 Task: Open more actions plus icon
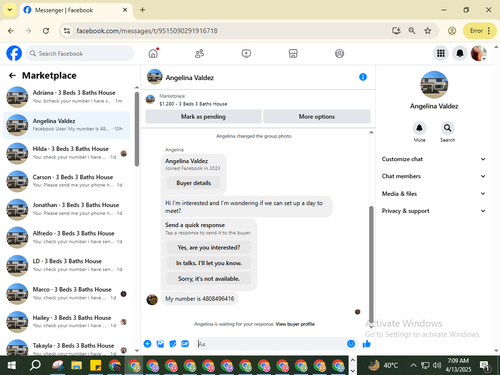pos(147,344)
